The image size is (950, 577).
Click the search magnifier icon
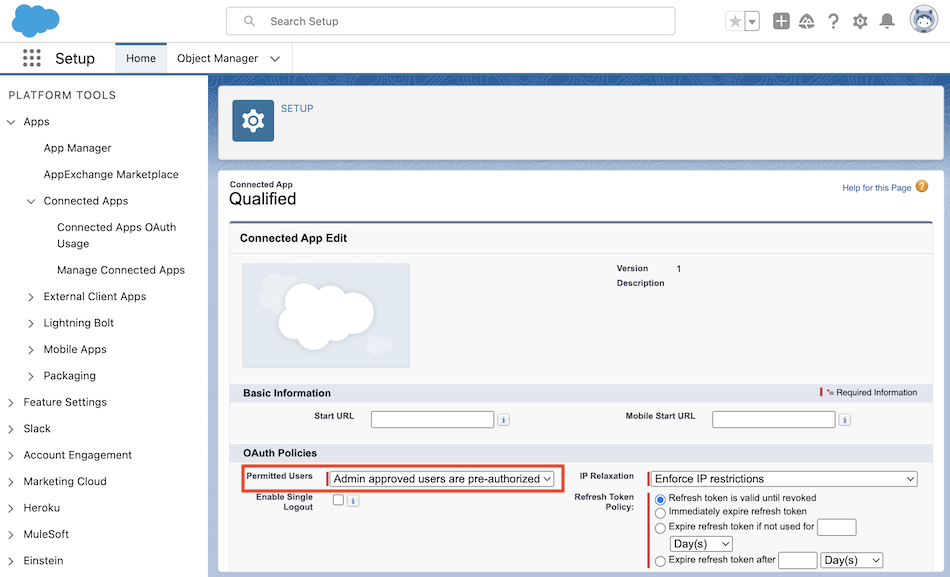[249, 21]
